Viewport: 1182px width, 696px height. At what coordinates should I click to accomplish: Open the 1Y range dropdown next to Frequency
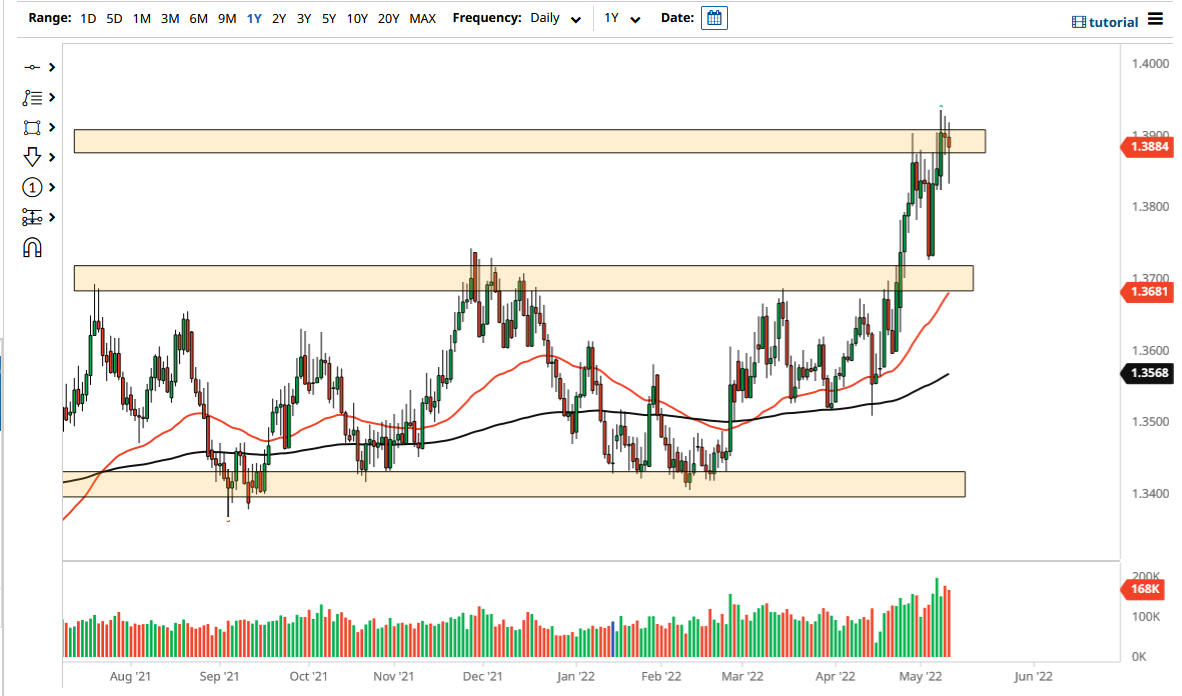[x=620, y=17]
